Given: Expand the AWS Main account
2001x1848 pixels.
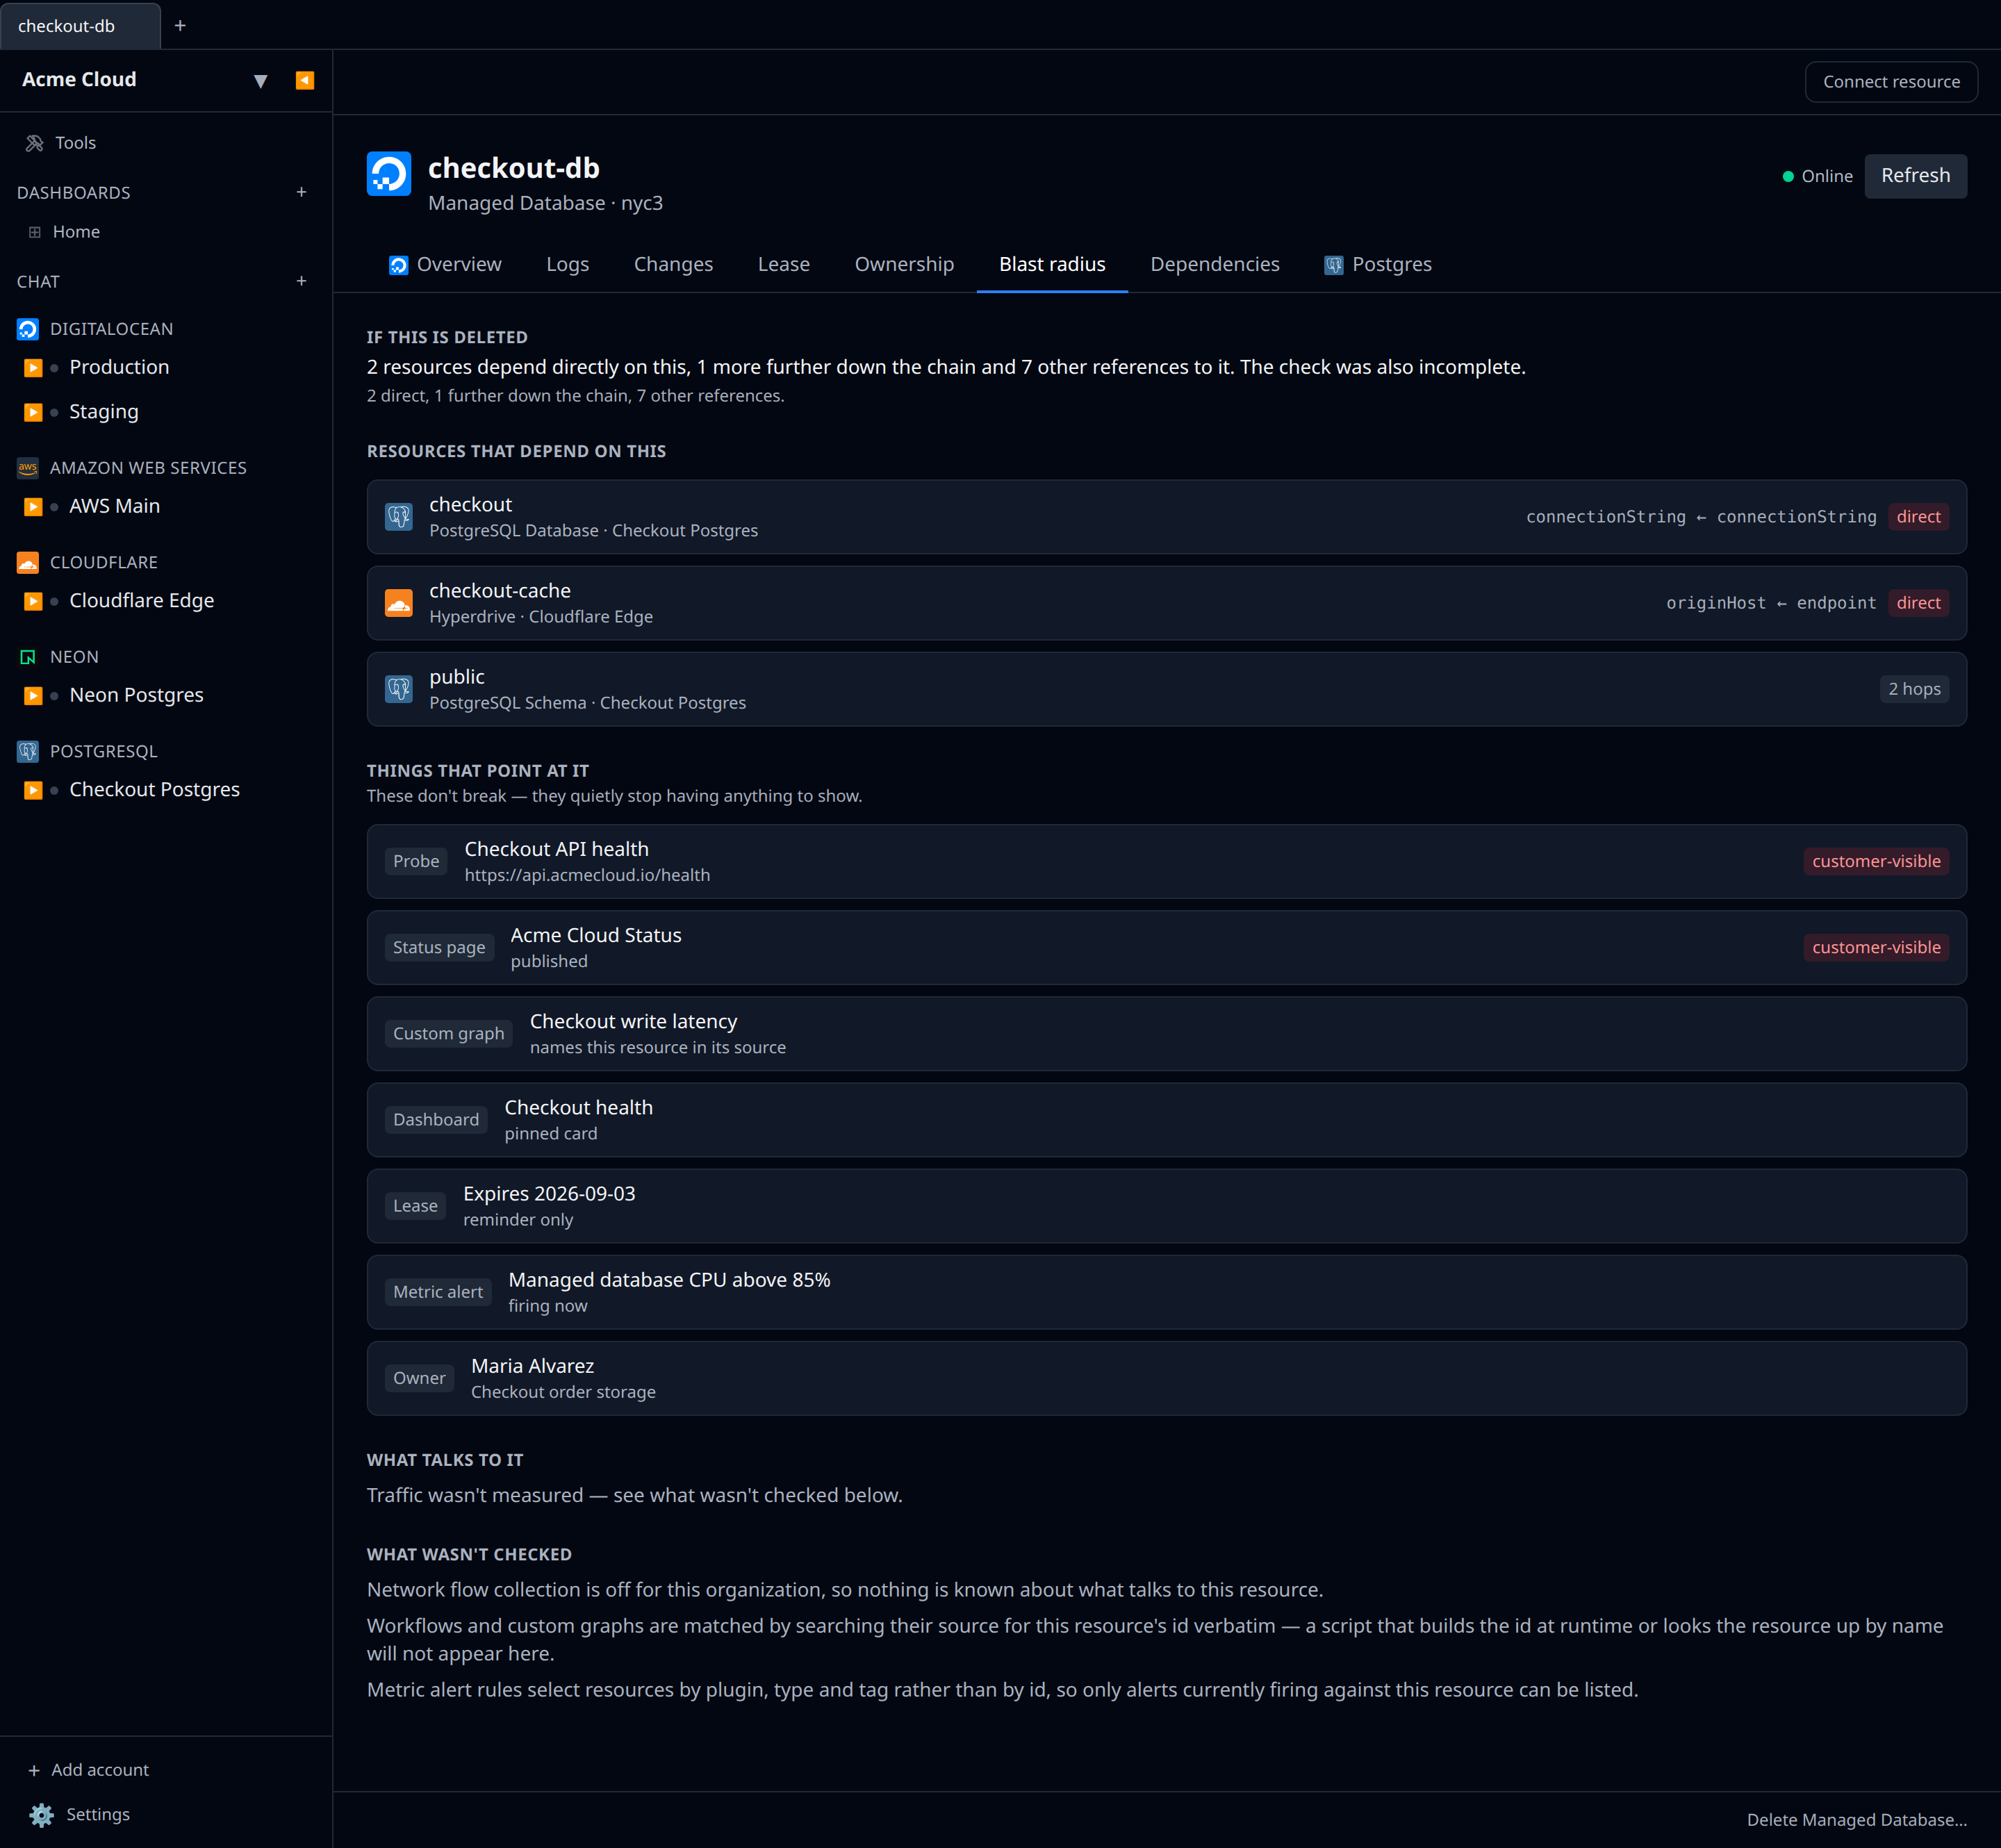Looking at the screenshot, I should 33,506.
